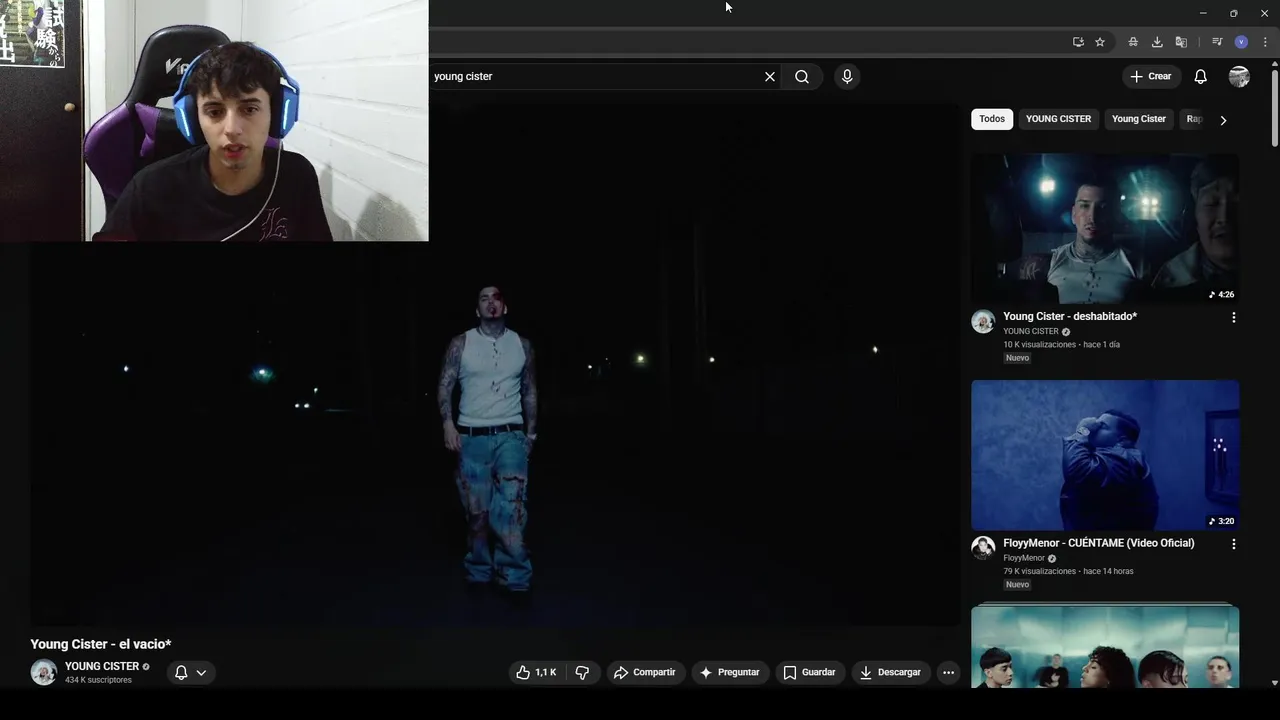Click the magnifier search button
The image size is (1280, 720).
click(802, 76)
